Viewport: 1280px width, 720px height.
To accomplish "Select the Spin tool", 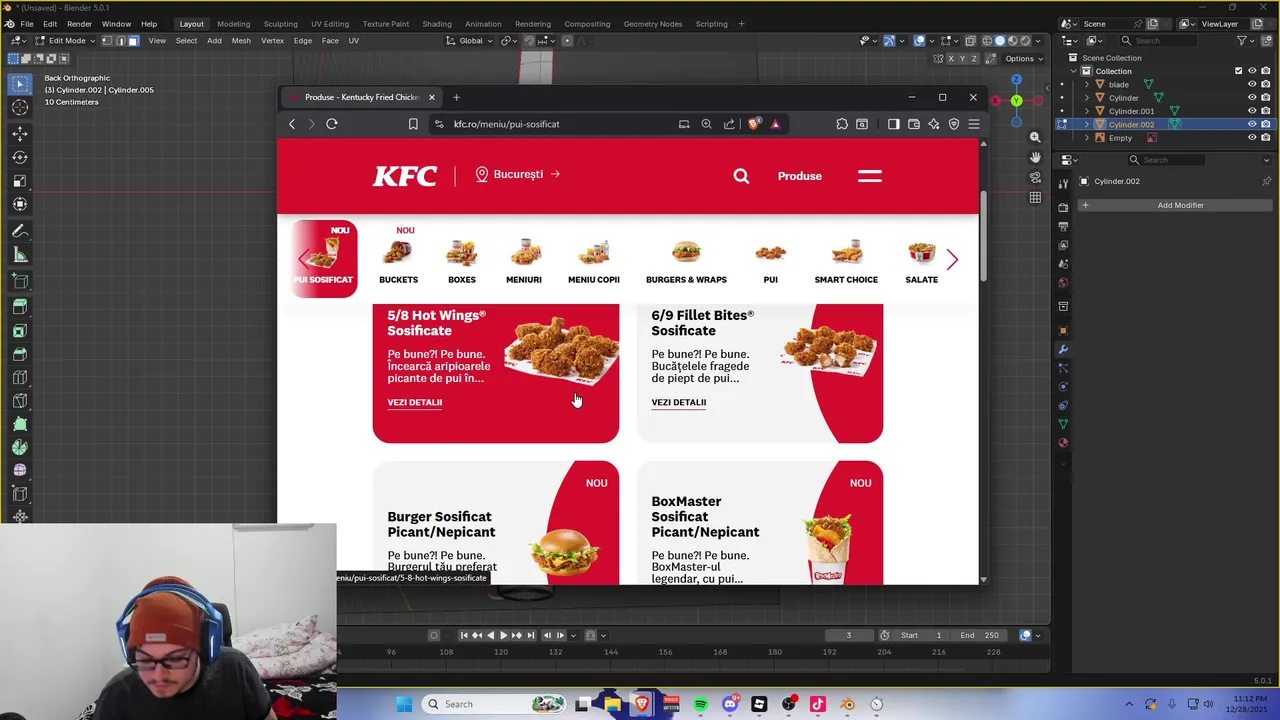I will (20, 447).
